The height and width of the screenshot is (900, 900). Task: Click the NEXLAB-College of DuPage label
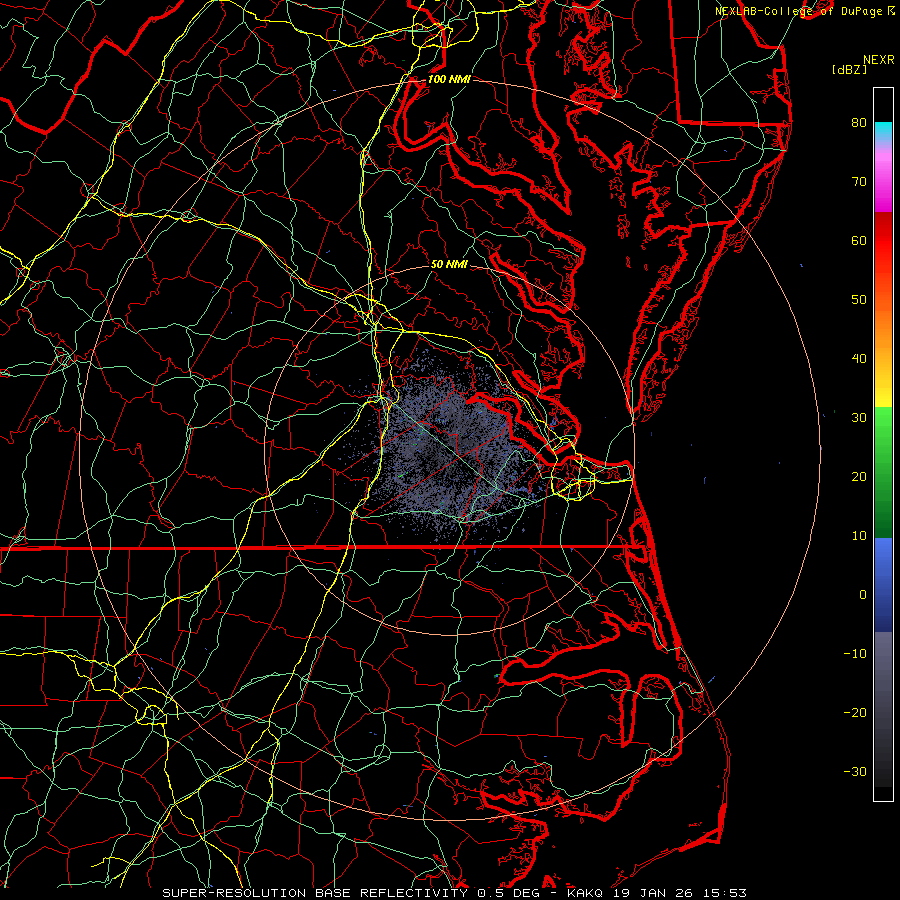tap(796, 10)
